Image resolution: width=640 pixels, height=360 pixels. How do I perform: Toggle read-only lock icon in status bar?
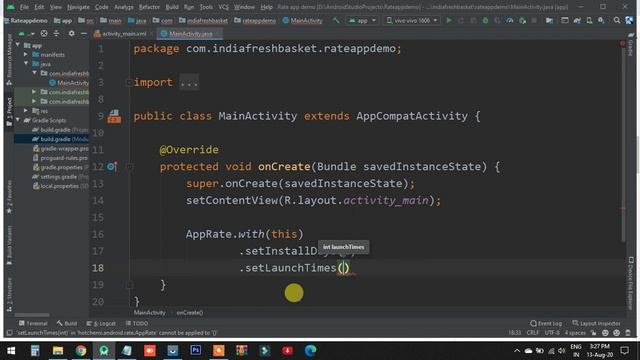coord(594,333)
